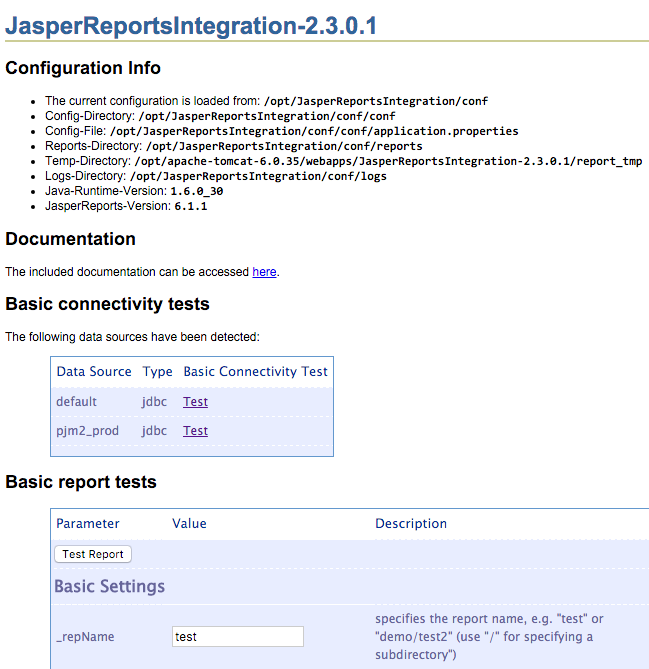
Task: Focus the _repName value input field
Action: [x=238, y=637]
